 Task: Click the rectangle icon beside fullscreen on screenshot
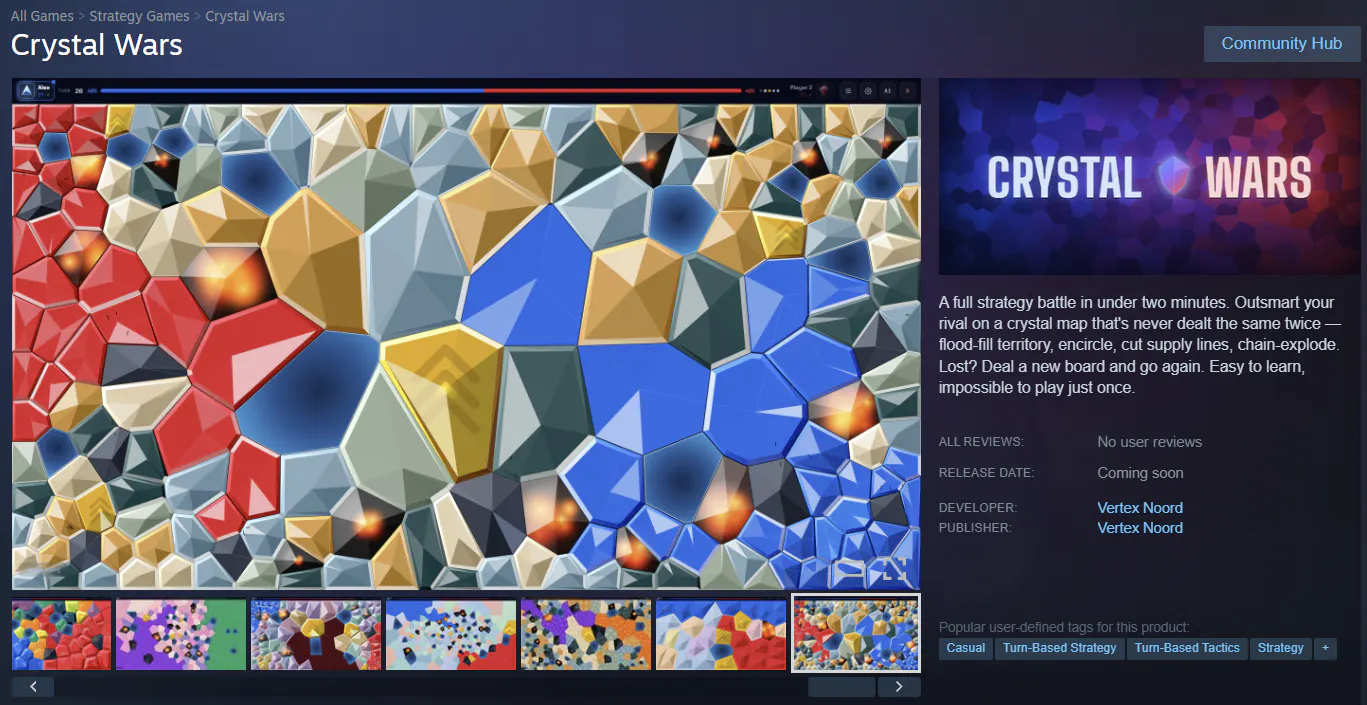[x=849, y=570]
